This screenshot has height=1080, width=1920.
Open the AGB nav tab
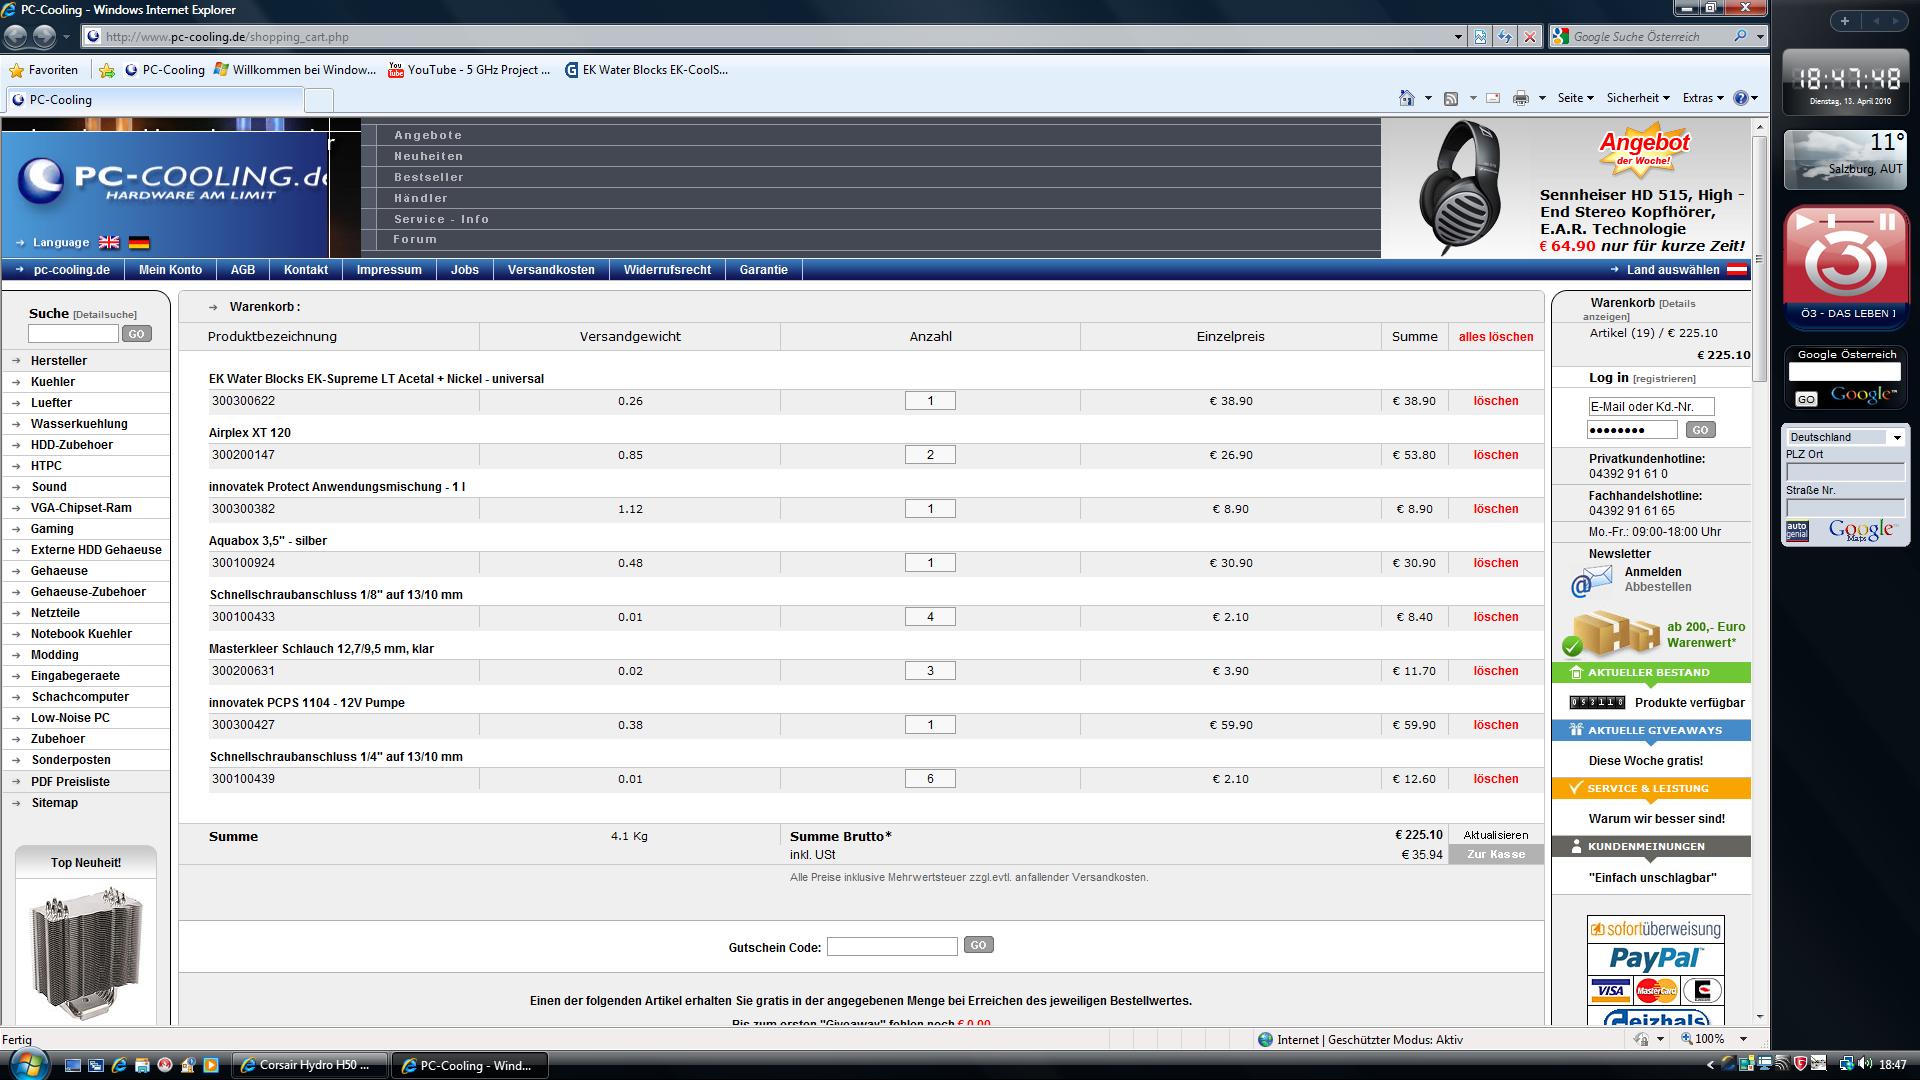point(243,270)
